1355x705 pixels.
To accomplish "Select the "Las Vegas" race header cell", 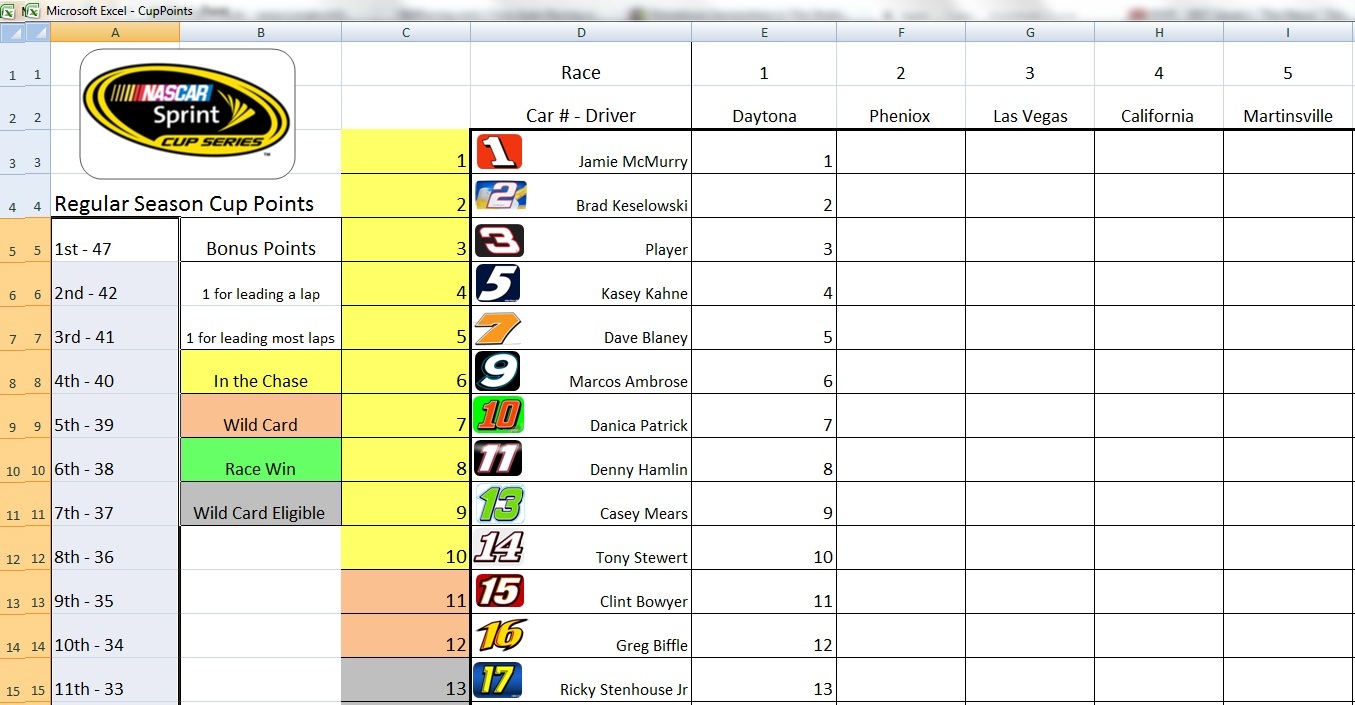I will click(x=1030, y=108).
